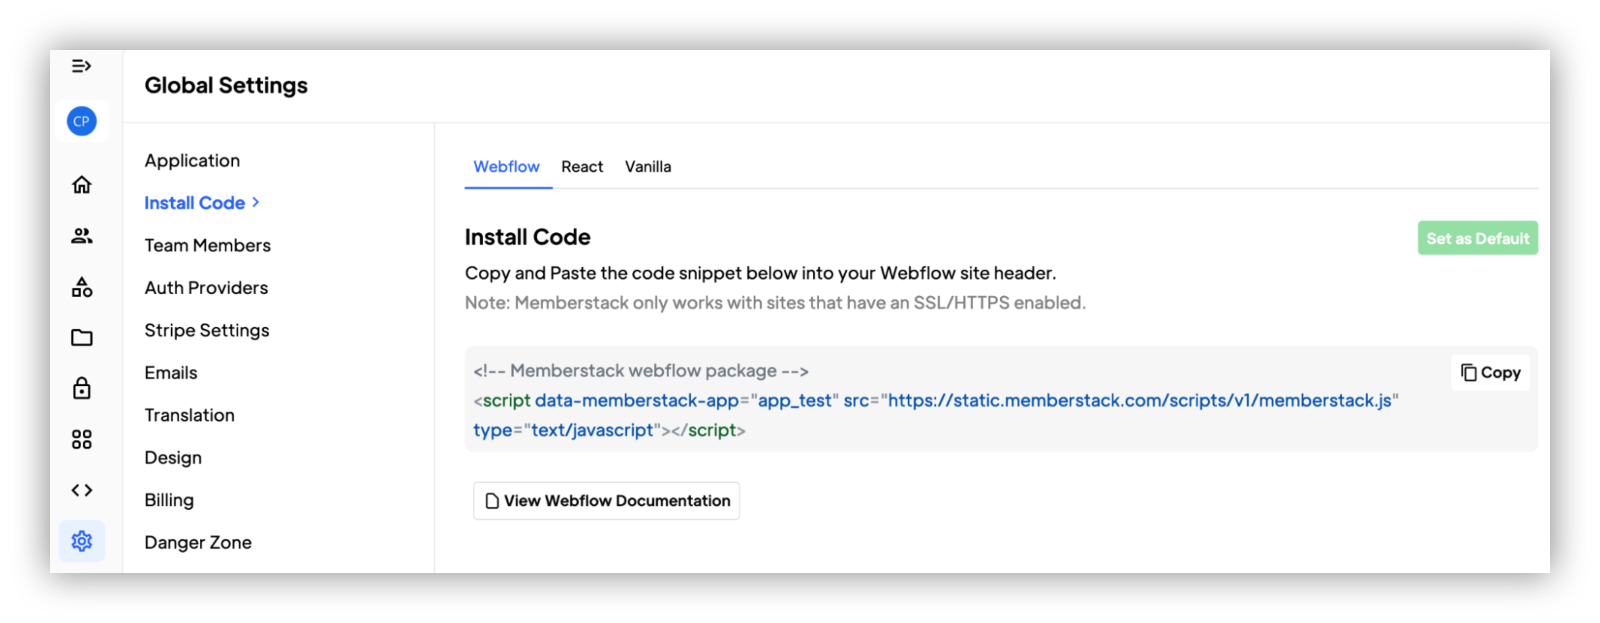Screen dimensions: 1600x623
Task: Open Translation settings
Action: (x=189, y=415)
